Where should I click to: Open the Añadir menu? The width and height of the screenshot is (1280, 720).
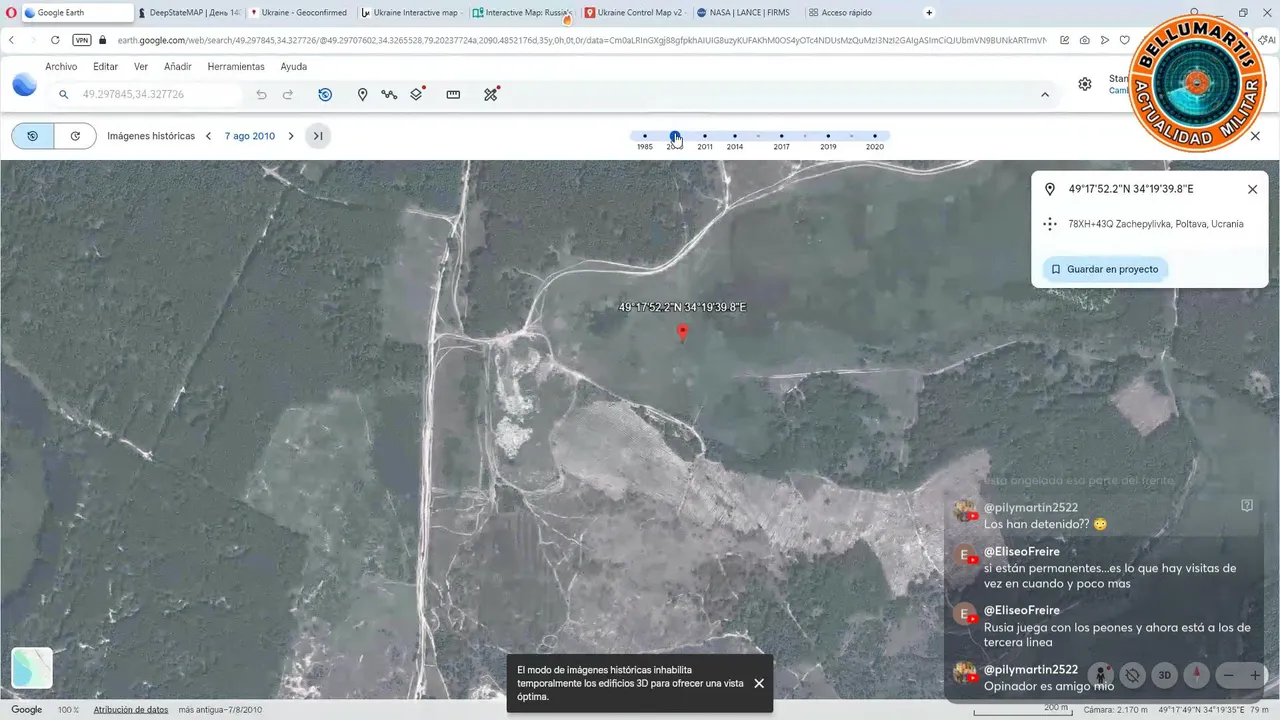click(178, 67)
